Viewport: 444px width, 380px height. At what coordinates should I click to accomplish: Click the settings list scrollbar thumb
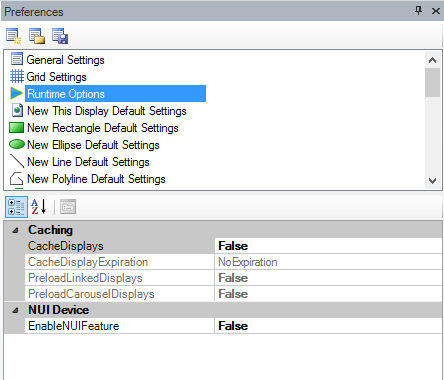pos(433,82)
